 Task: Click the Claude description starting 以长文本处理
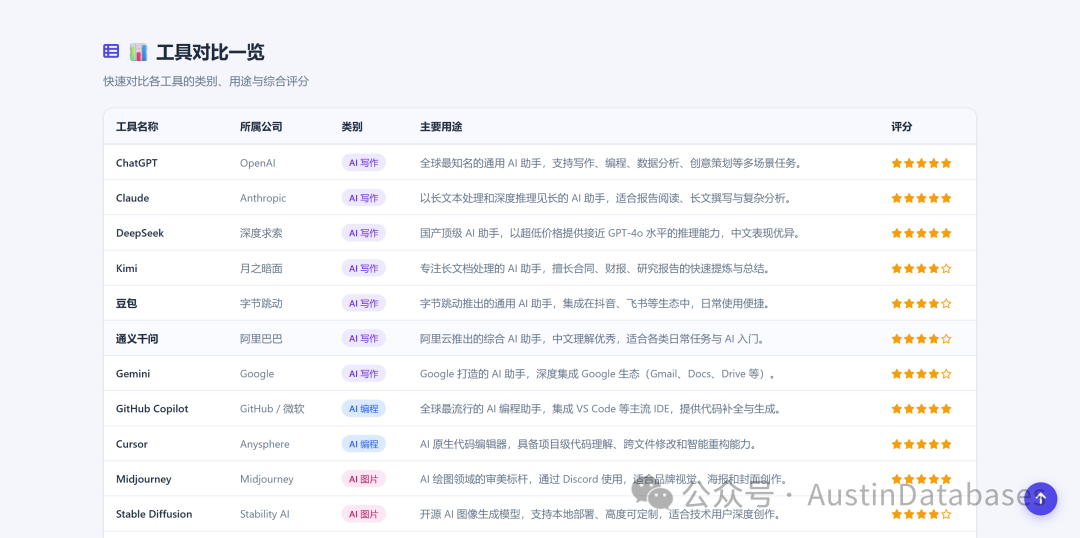click(x=605, y=198)
